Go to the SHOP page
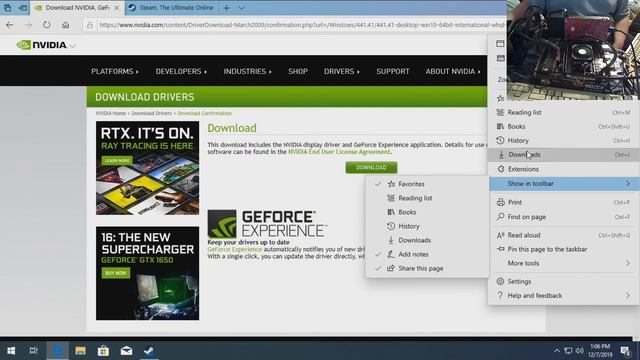Viewport: 640px width, 360px height. 298,71
